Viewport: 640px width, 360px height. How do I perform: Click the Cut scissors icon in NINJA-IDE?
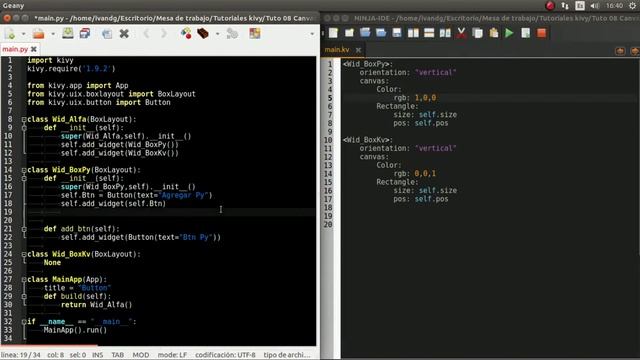pos(461,33)
